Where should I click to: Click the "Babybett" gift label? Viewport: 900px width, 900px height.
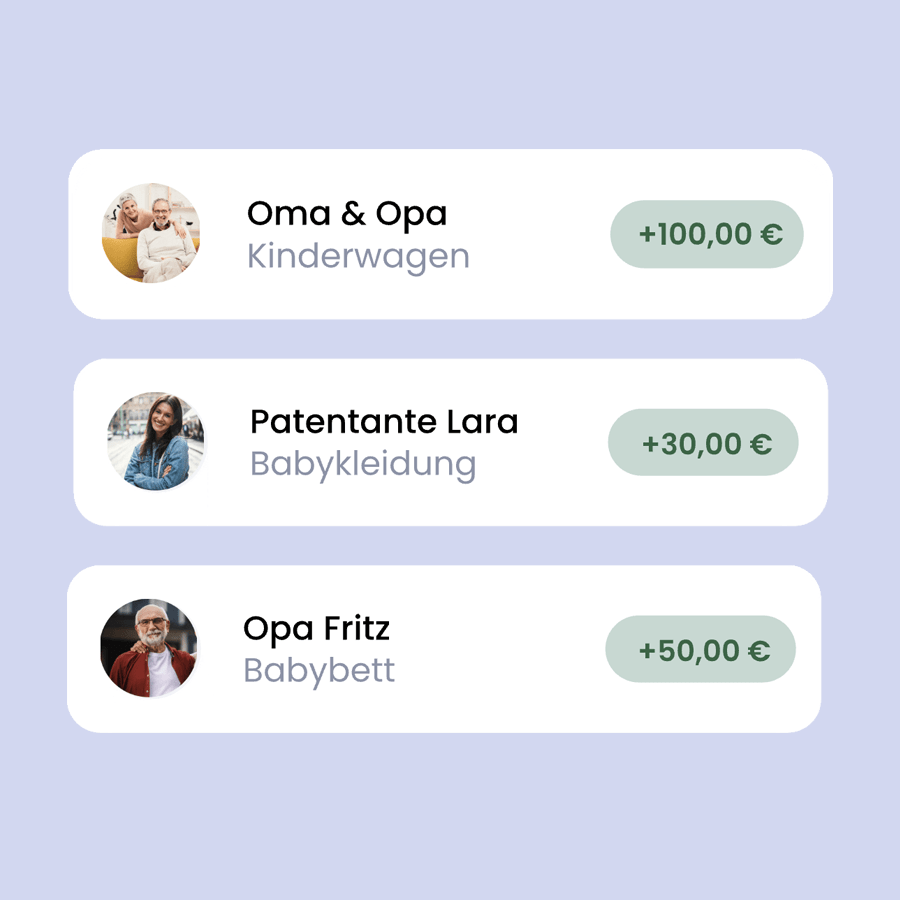[x=319, y=670]
